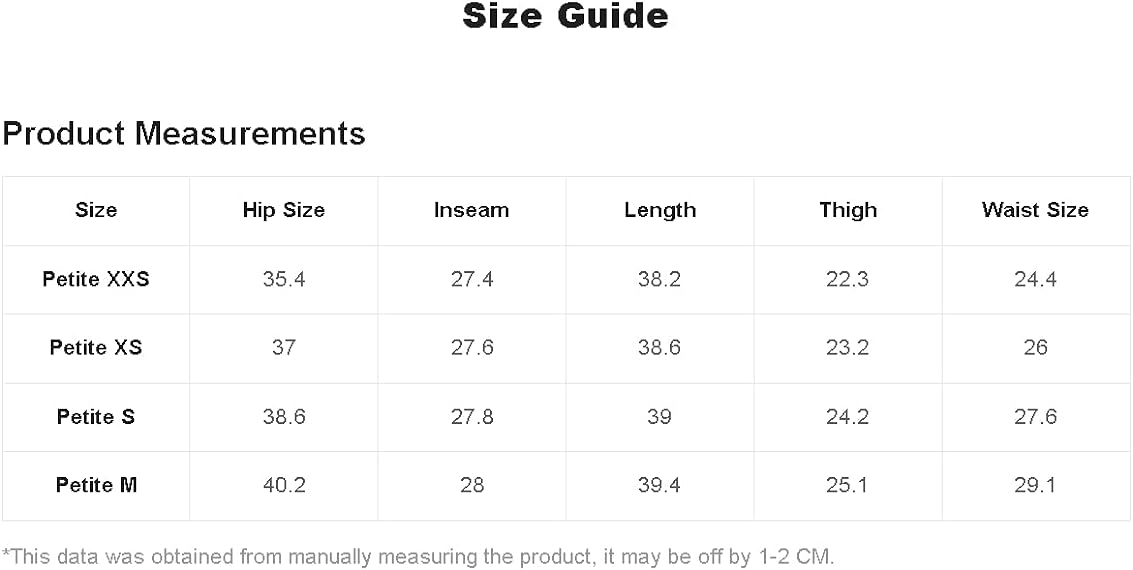Select Petite XS thigh value 23.2

pyautogui.click(x=848, y=348)
